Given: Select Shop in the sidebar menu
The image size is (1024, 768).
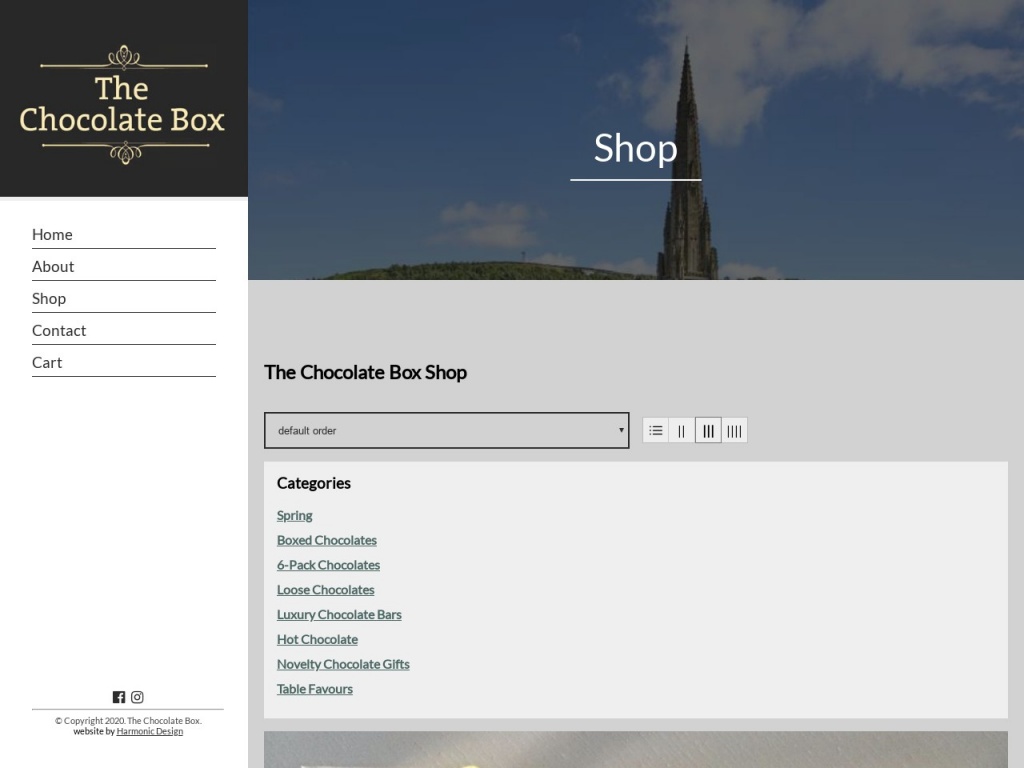Looking at the screenshot, I should tap(49, 298).
